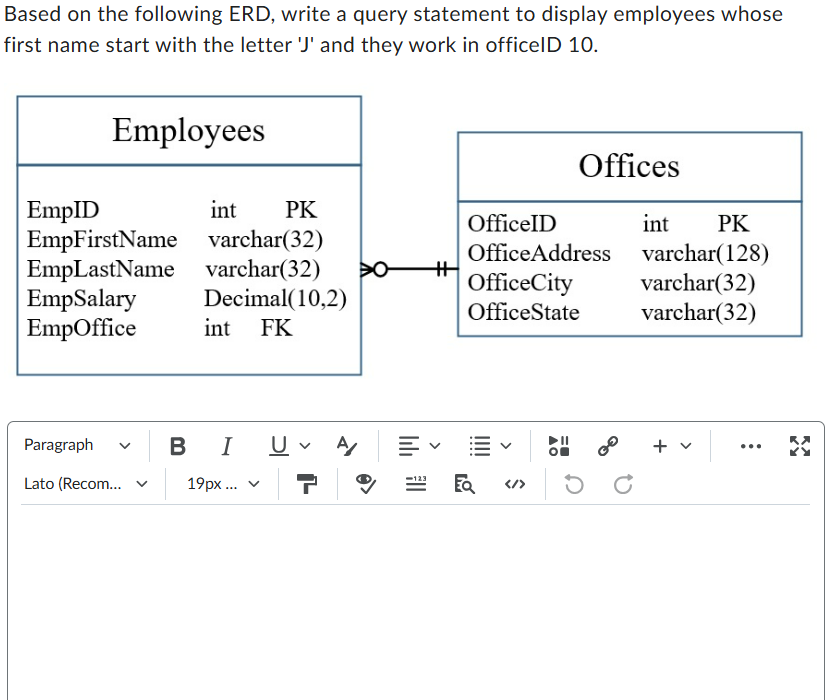Toggle bold formatting

[x=177, y=446]
